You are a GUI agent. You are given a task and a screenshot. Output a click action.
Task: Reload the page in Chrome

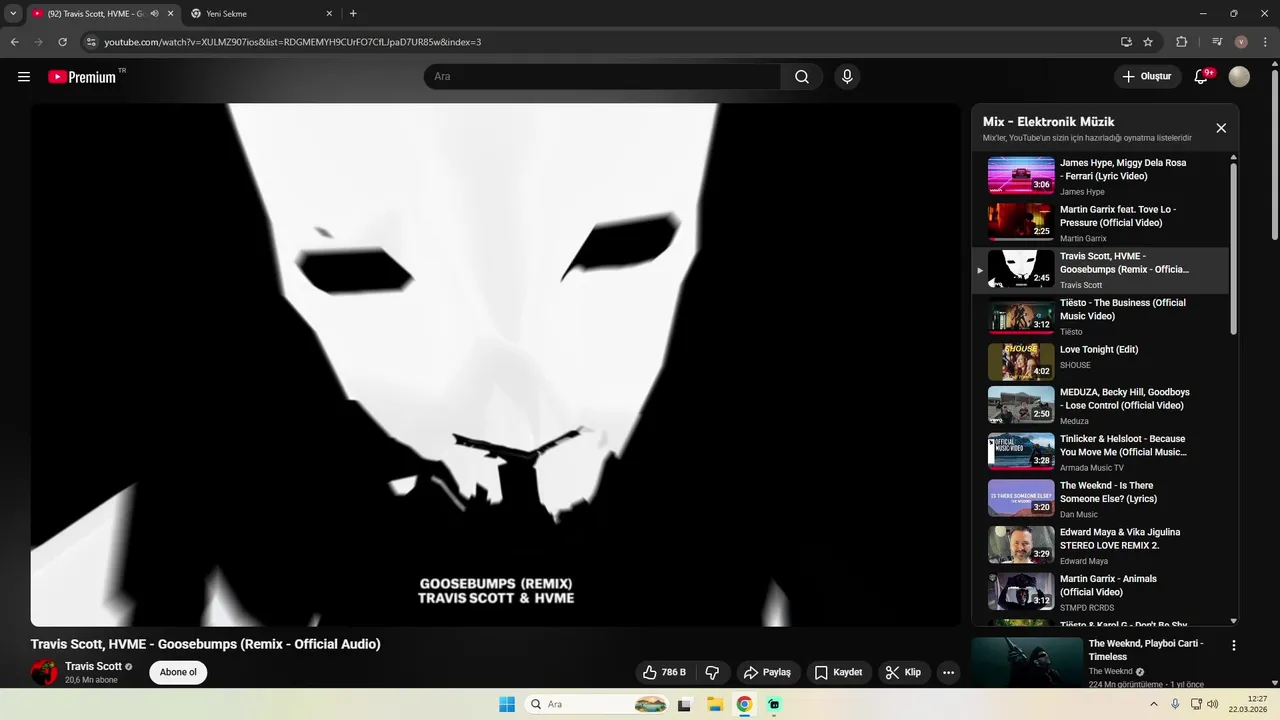(x=63, y=42)
